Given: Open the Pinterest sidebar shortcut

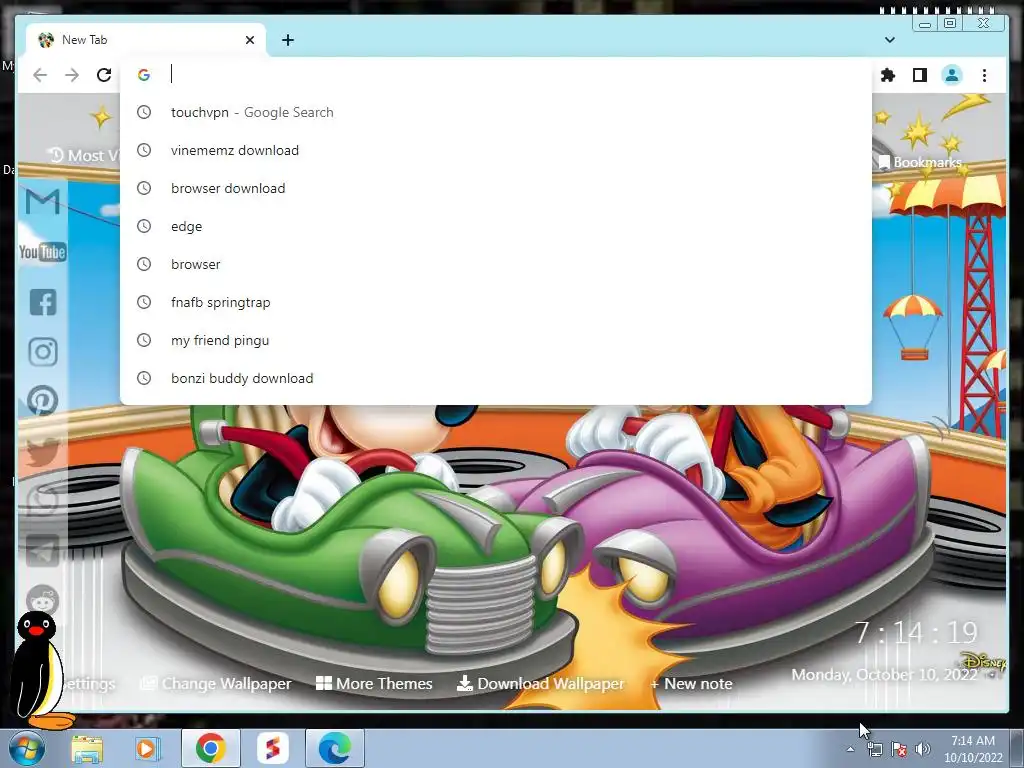Looking at the screenshot, I should pyautogui.click(x=42, y=401).
